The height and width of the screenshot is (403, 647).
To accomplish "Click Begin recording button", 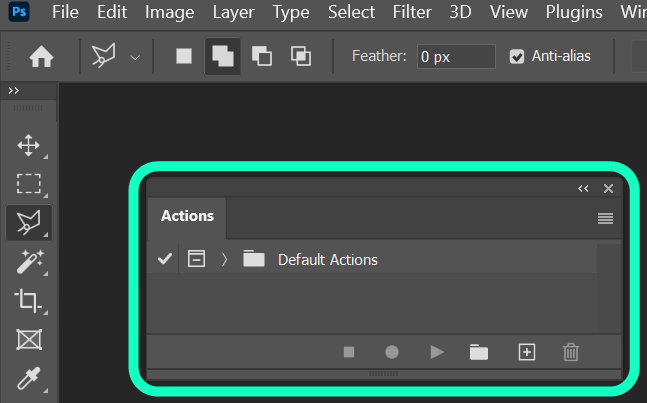I will 392,352.
